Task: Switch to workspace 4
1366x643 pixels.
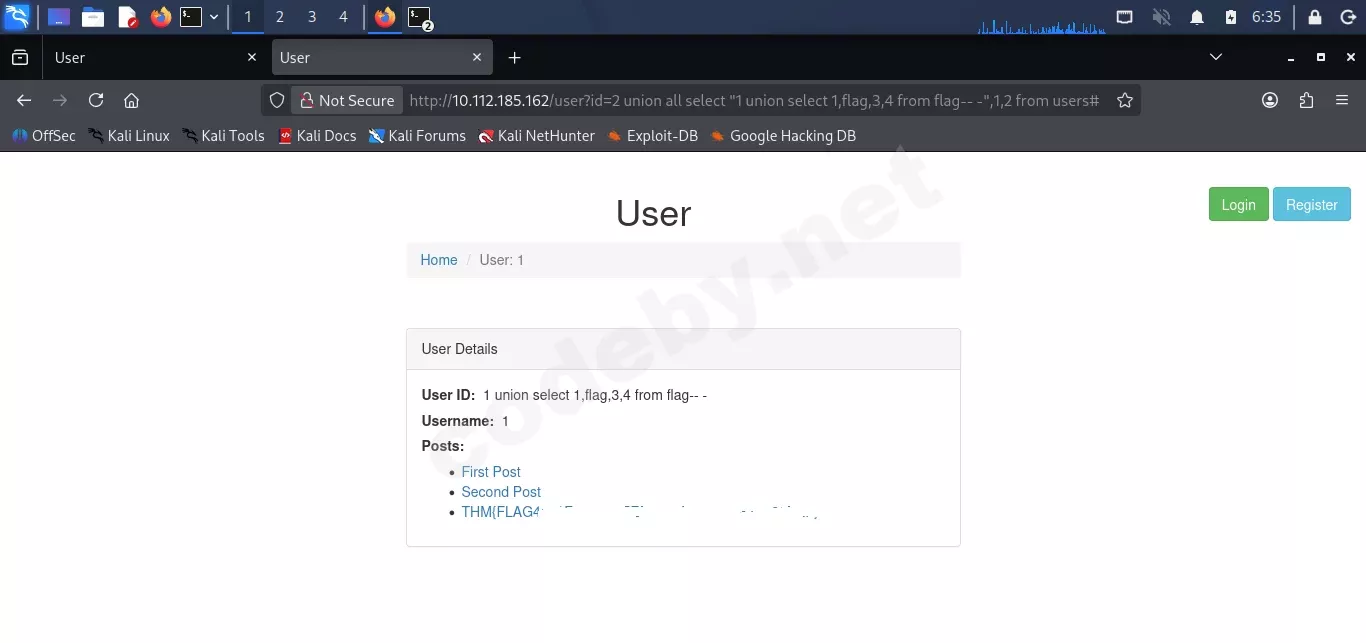Action: 344,17
